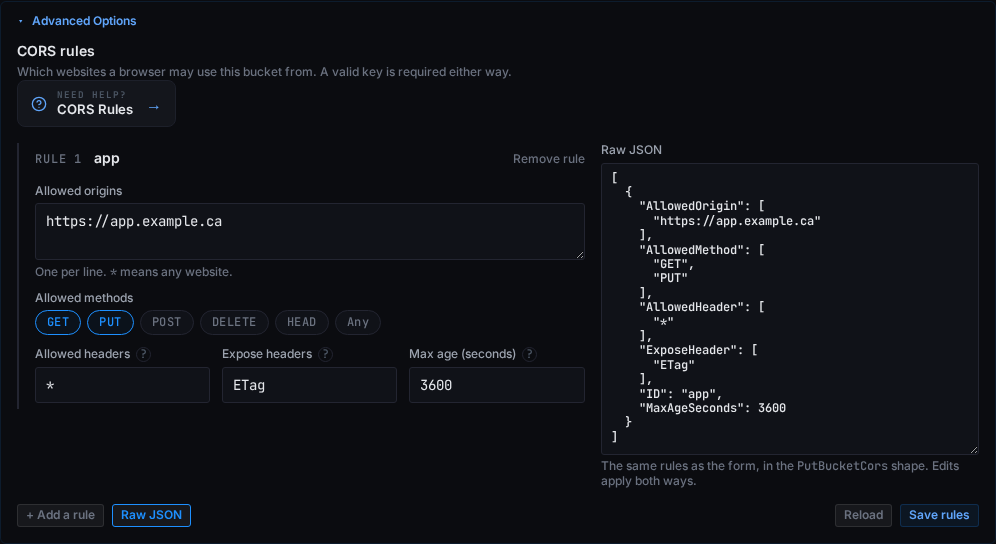
Task: Click the + Add a rule button
Action: pos(60,515)
